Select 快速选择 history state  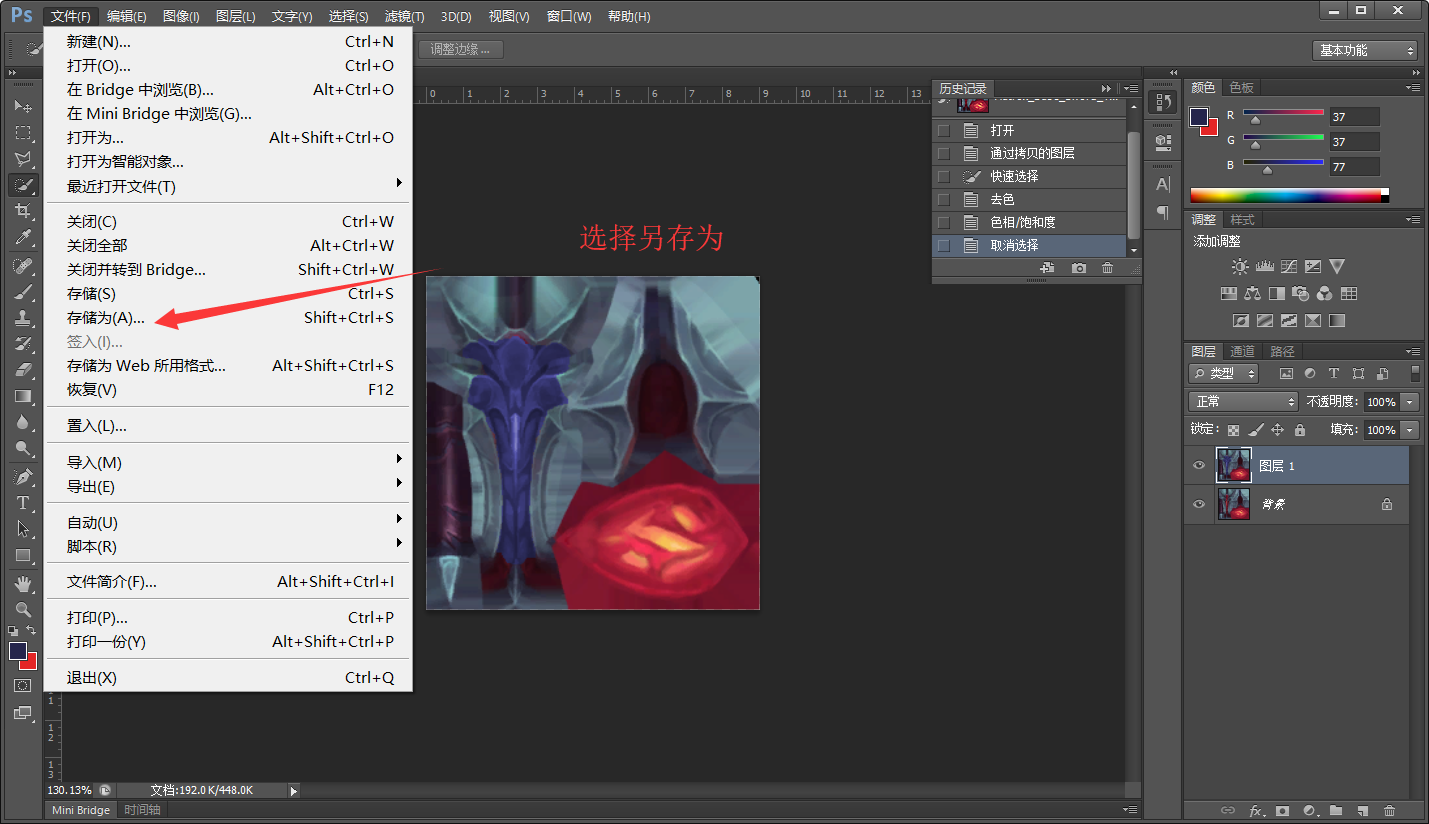pos(1029,176)
